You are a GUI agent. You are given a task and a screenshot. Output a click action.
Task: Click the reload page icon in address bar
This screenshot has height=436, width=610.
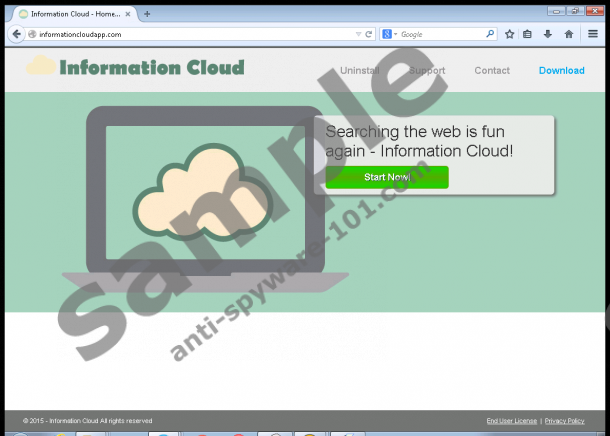pyautogui.click(x=369, y=34)
